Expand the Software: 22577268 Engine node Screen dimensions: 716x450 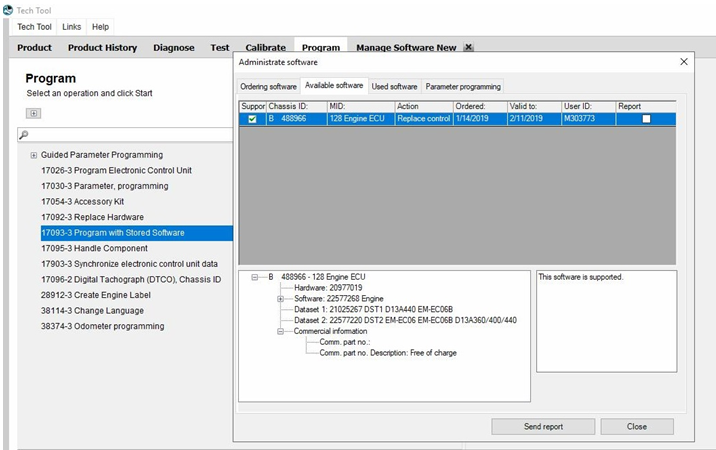[x=280, y=298]
